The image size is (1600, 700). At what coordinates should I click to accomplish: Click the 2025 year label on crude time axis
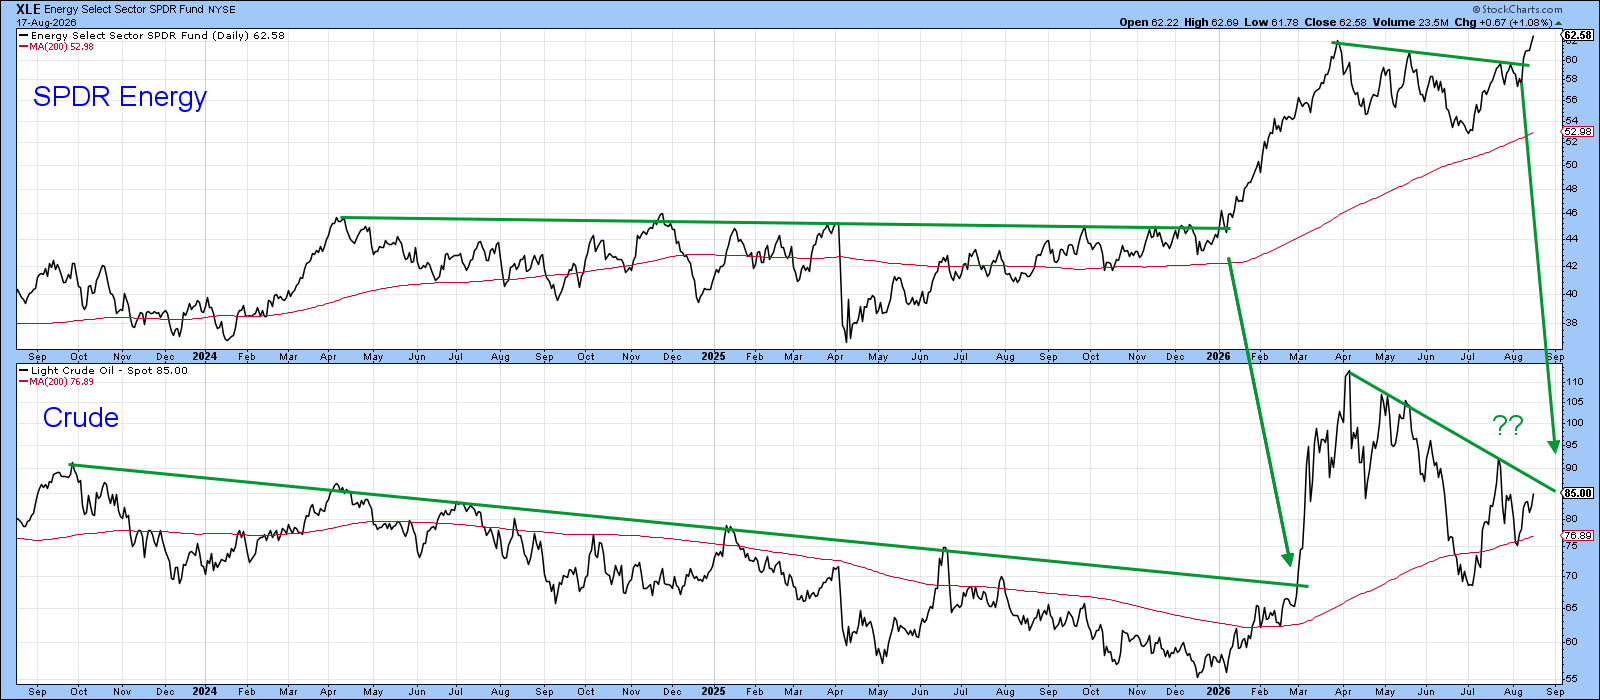[x=713, y=691]
